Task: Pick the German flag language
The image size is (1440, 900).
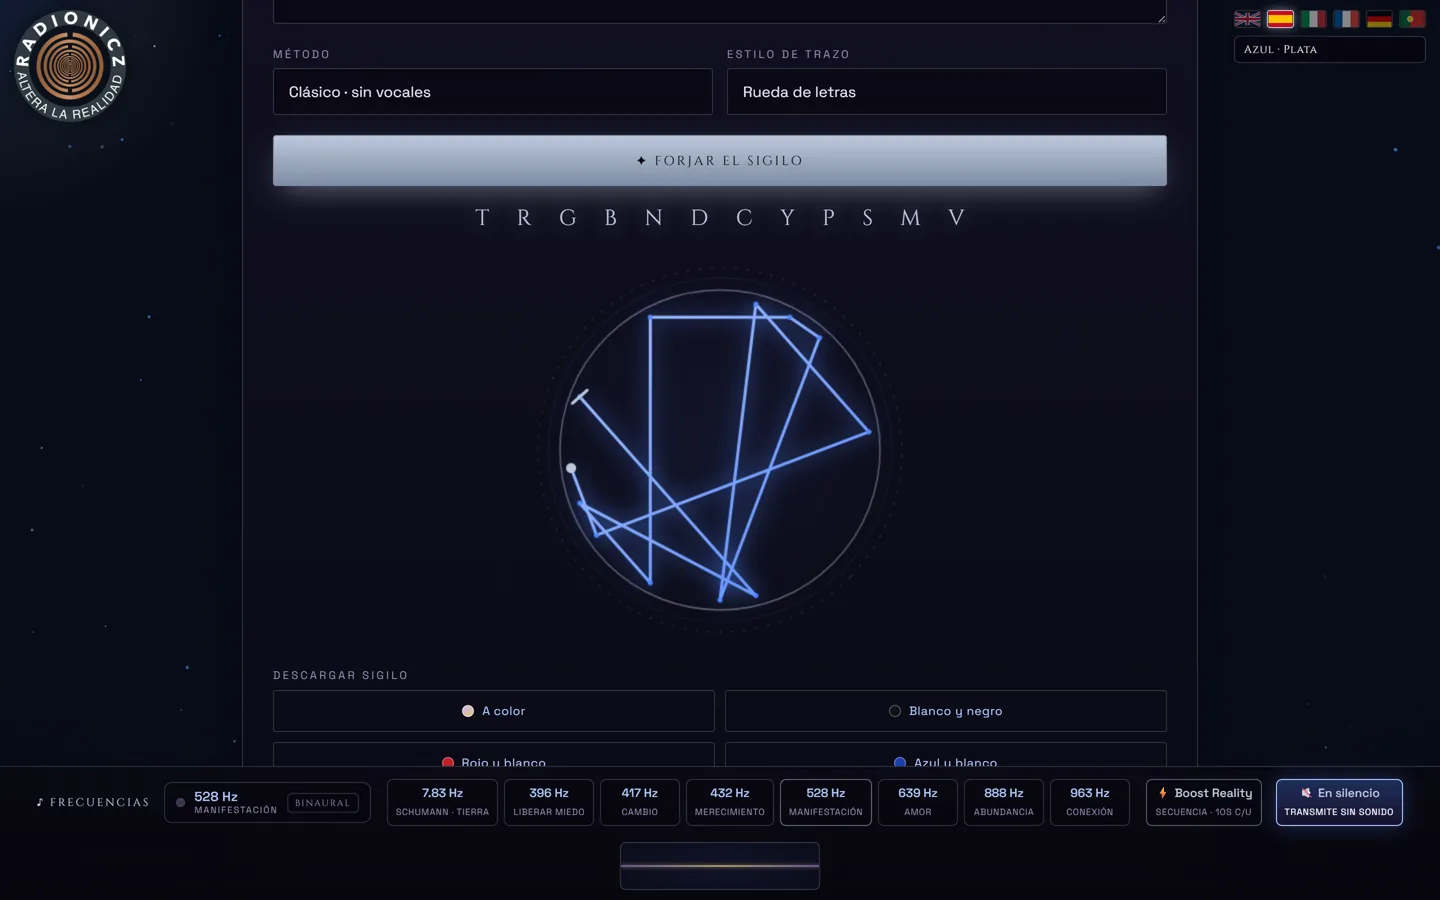Action: [1379, 19]
